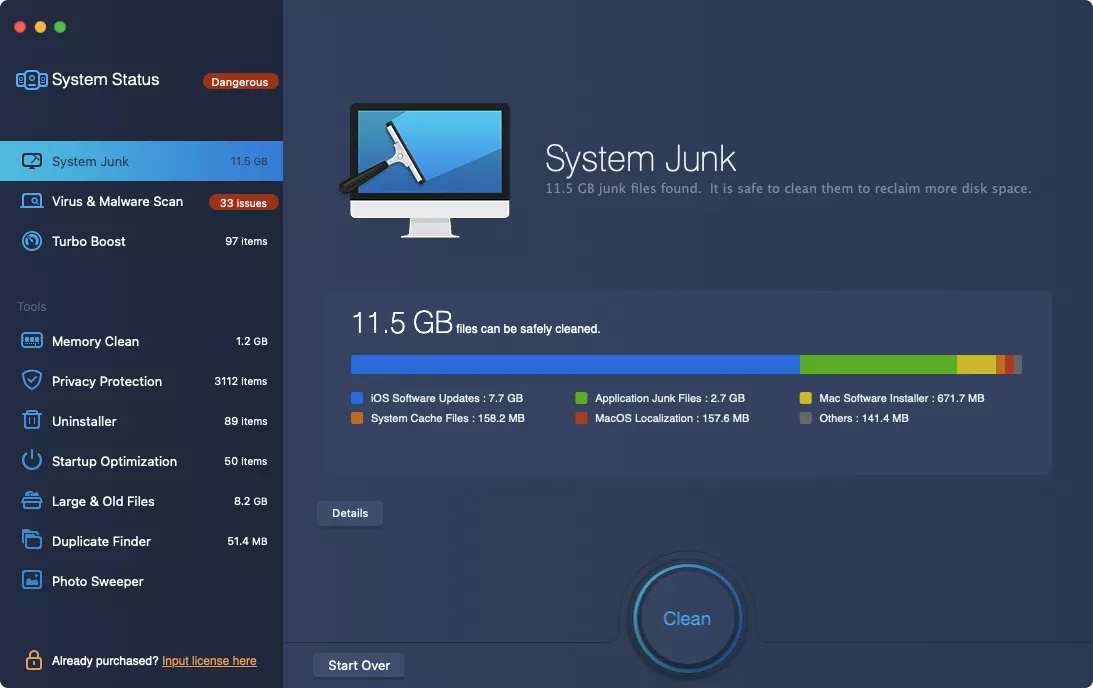The image size is (1093, 688).
Task: Click the System Status monitor icon
Action: click(x=32, y=80)
